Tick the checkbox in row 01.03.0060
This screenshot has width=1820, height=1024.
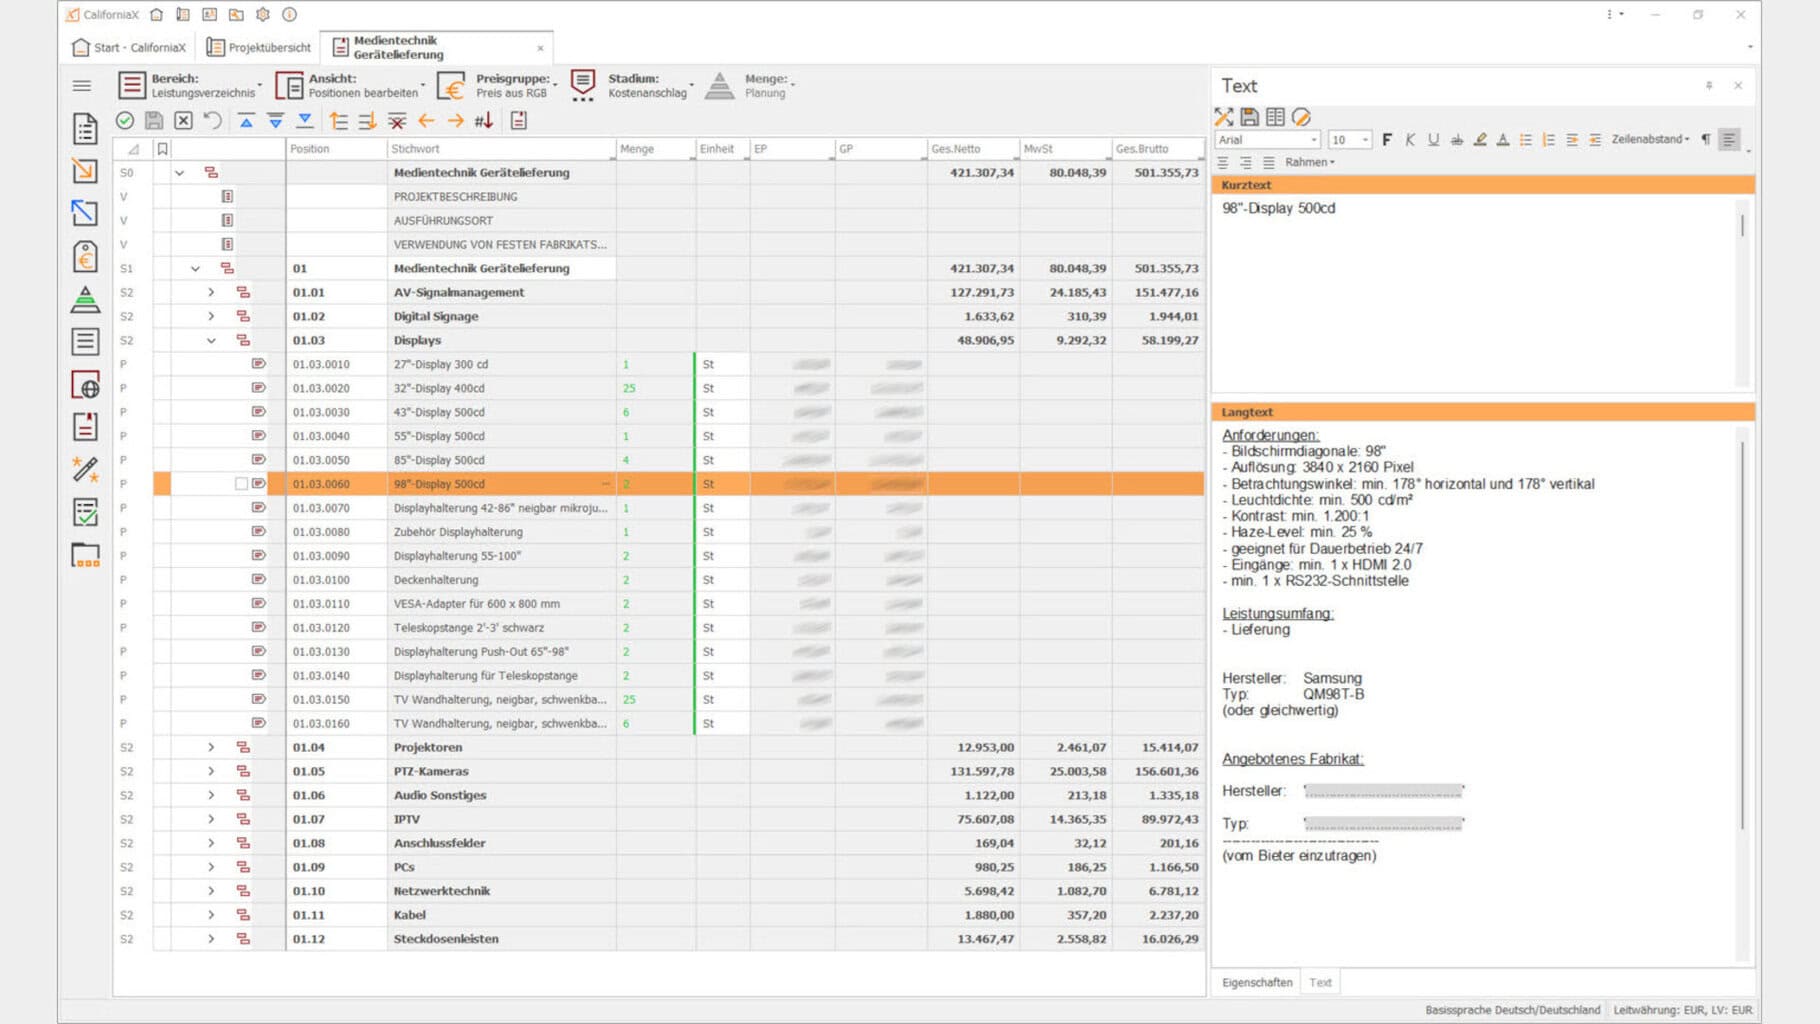click(241, 484)
